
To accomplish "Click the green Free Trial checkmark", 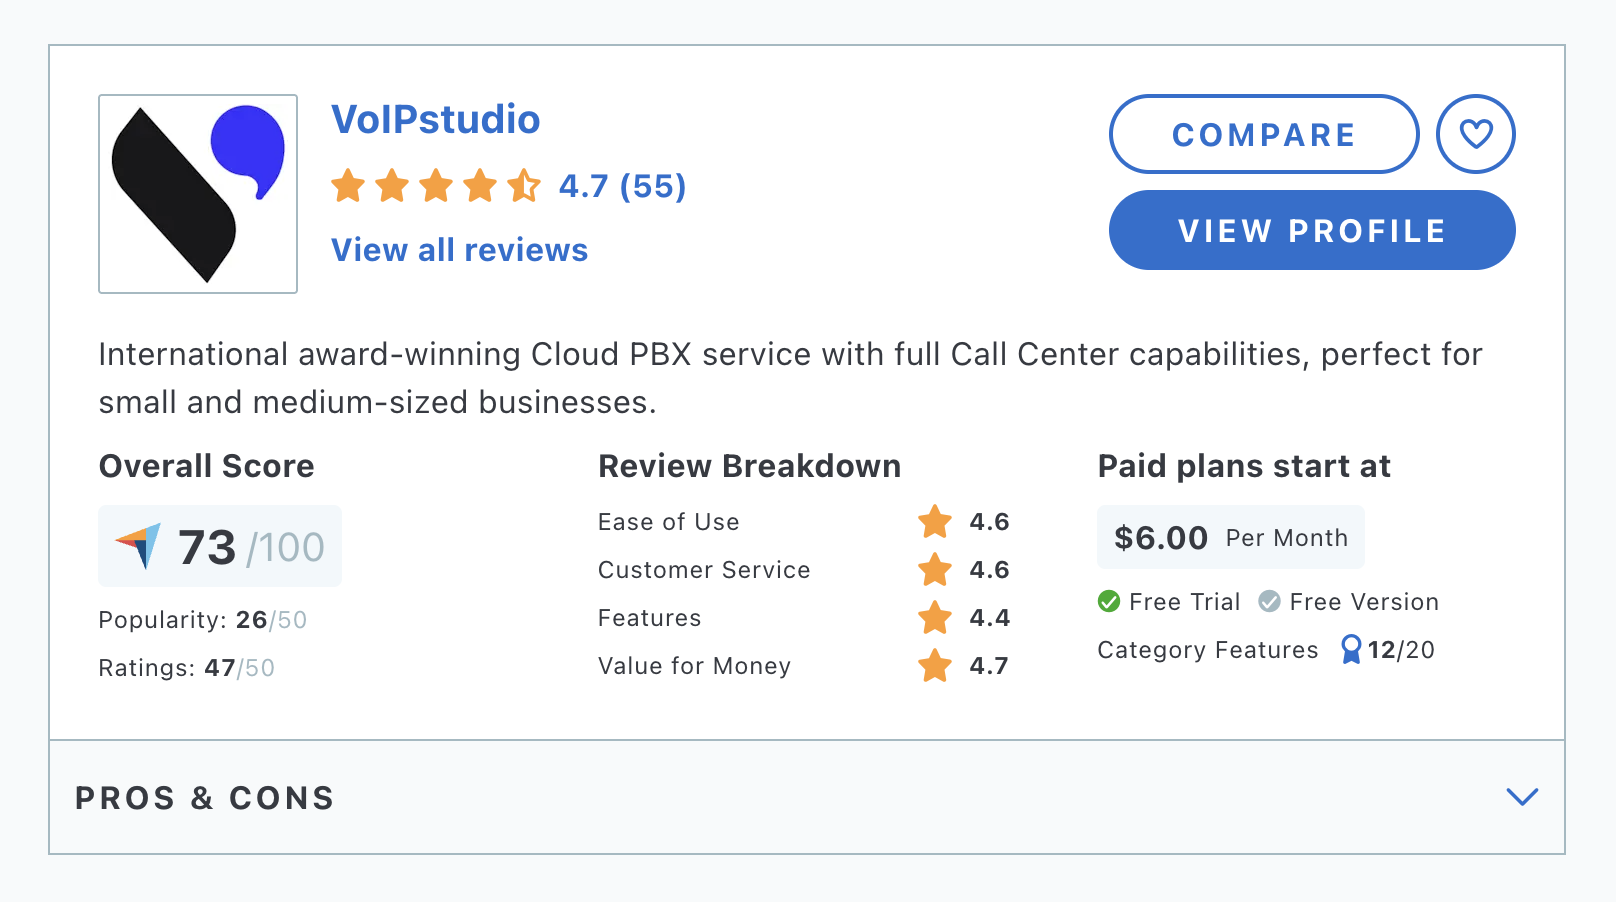I will tap(1109, 601).
